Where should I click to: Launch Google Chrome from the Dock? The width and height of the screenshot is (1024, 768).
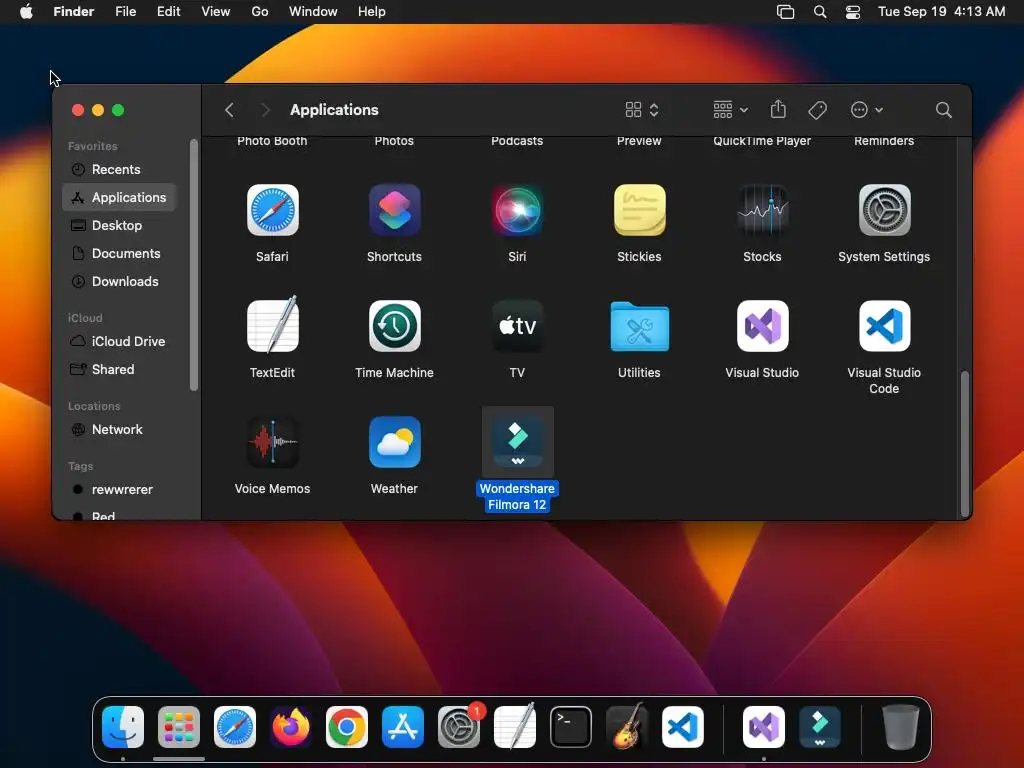(347, 727)
